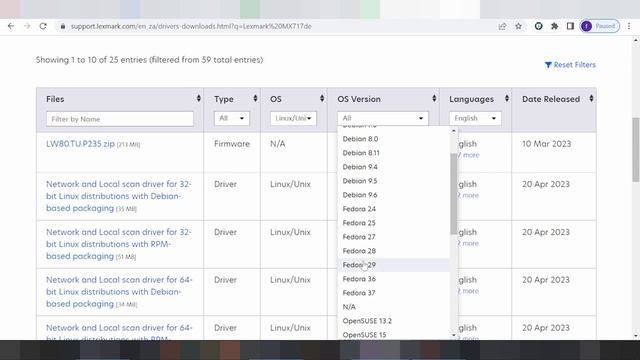This screenshot has width=640, height=360.
Task: Open 32-bit RPM-based scan driver link
Action: [119, 244]
